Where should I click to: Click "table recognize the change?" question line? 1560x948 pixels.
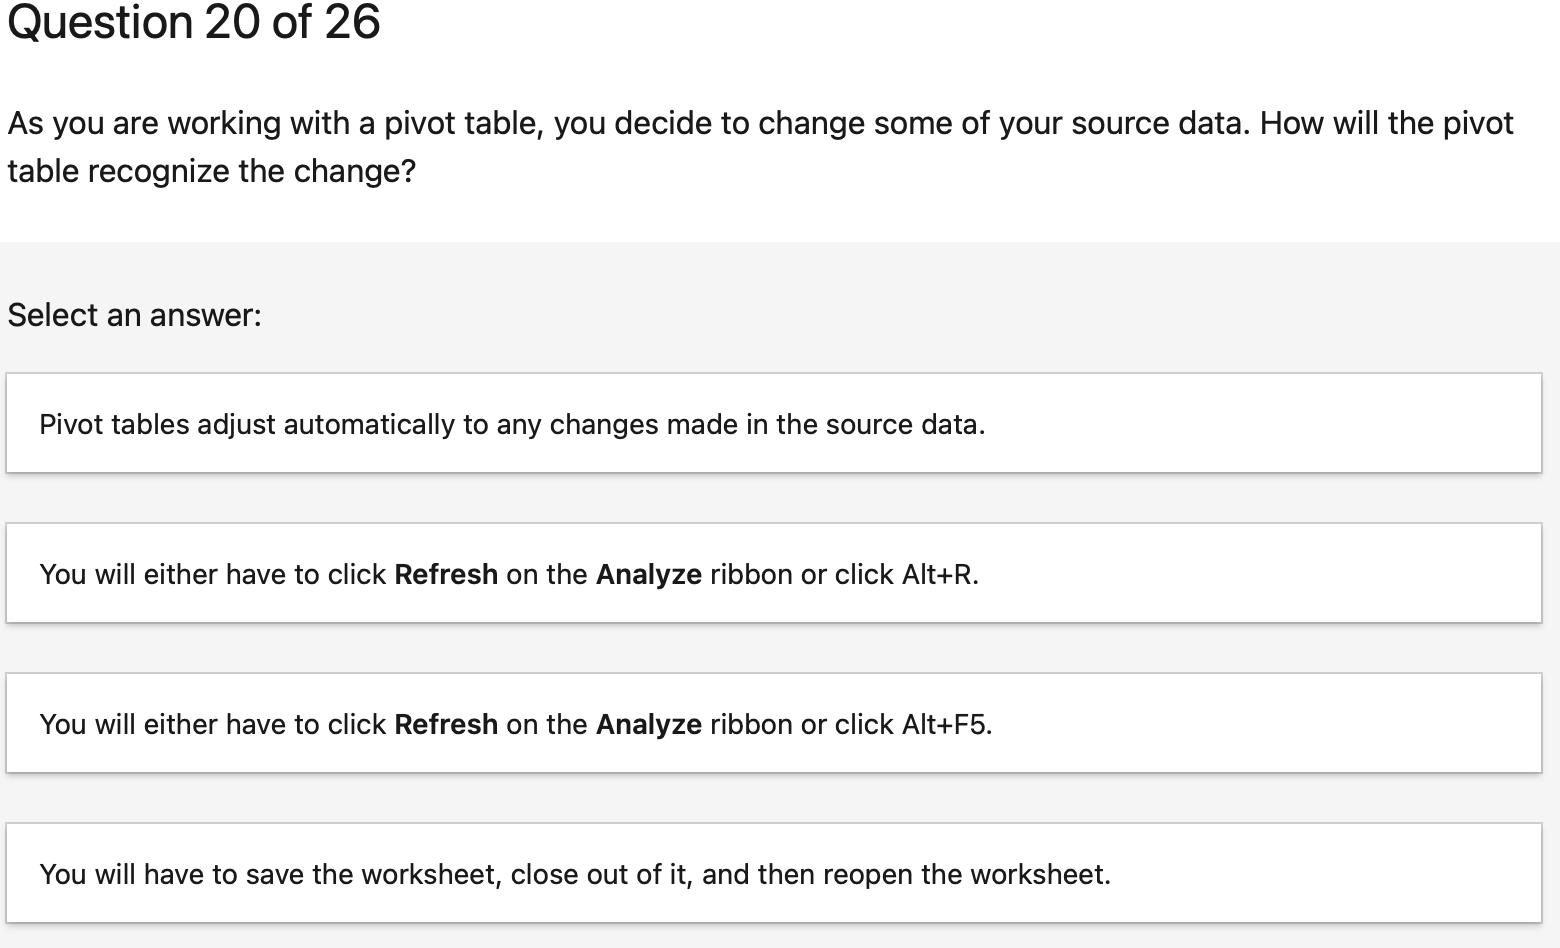(211, 171)
